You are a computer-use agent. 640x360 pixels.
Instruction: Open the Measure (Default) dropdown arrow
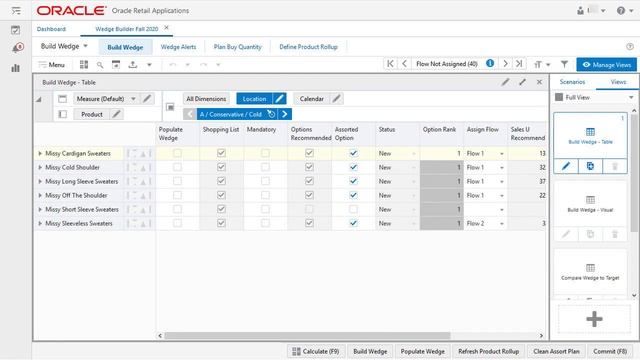133,99
